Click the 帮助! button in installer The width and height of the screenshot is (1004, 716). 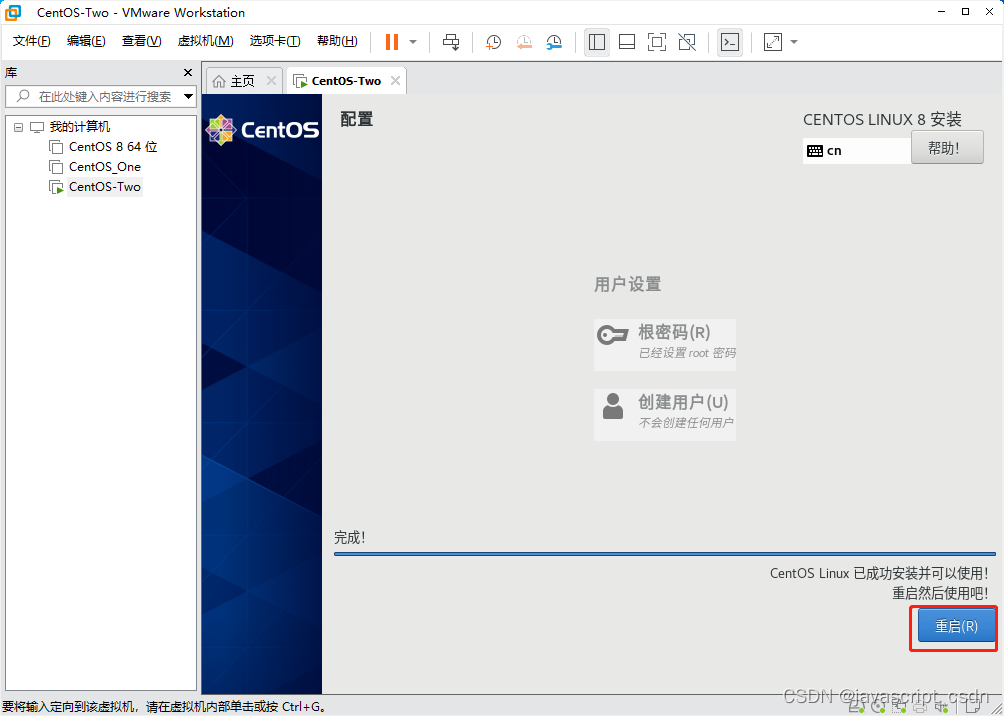[947, 147]
